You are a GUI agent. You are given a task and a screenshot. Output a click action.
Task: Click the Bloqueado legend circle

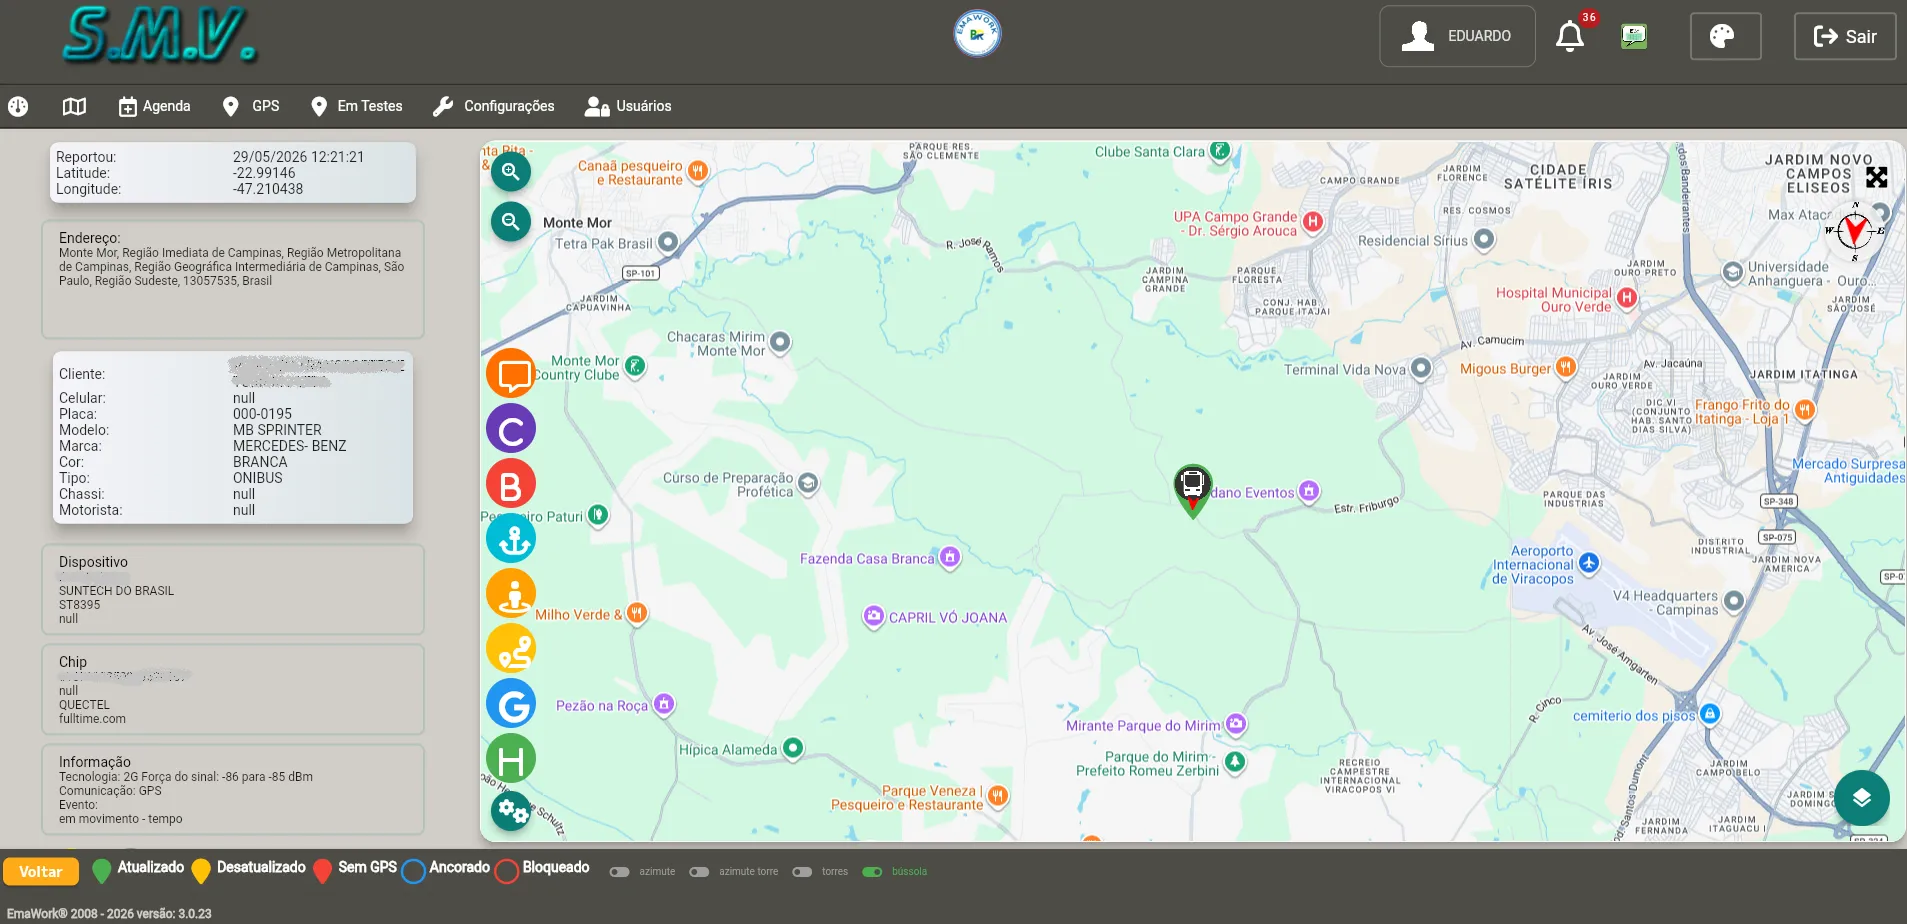tap(507, 871)
